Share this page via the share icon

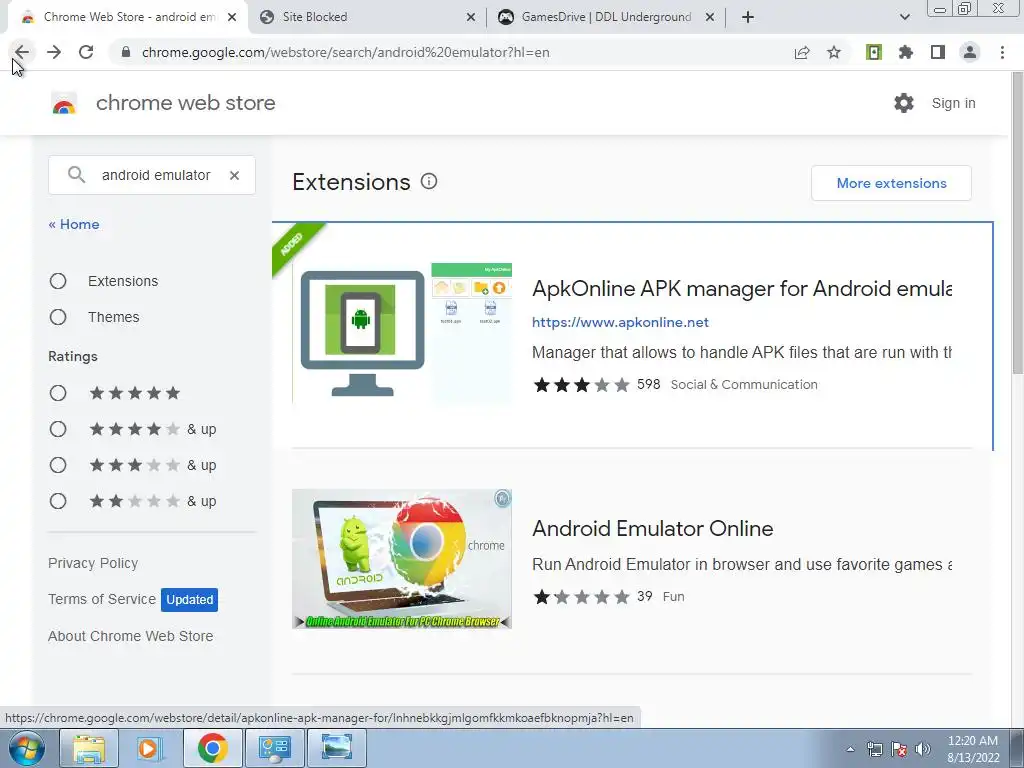(x=801, y=52)
